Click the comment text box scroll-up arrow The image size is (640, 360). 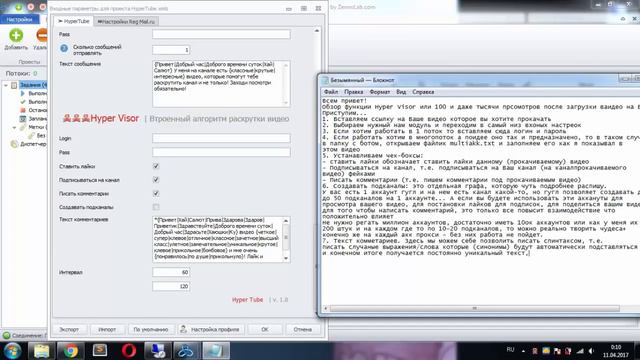pyautogui.click(x=286, y=221)
